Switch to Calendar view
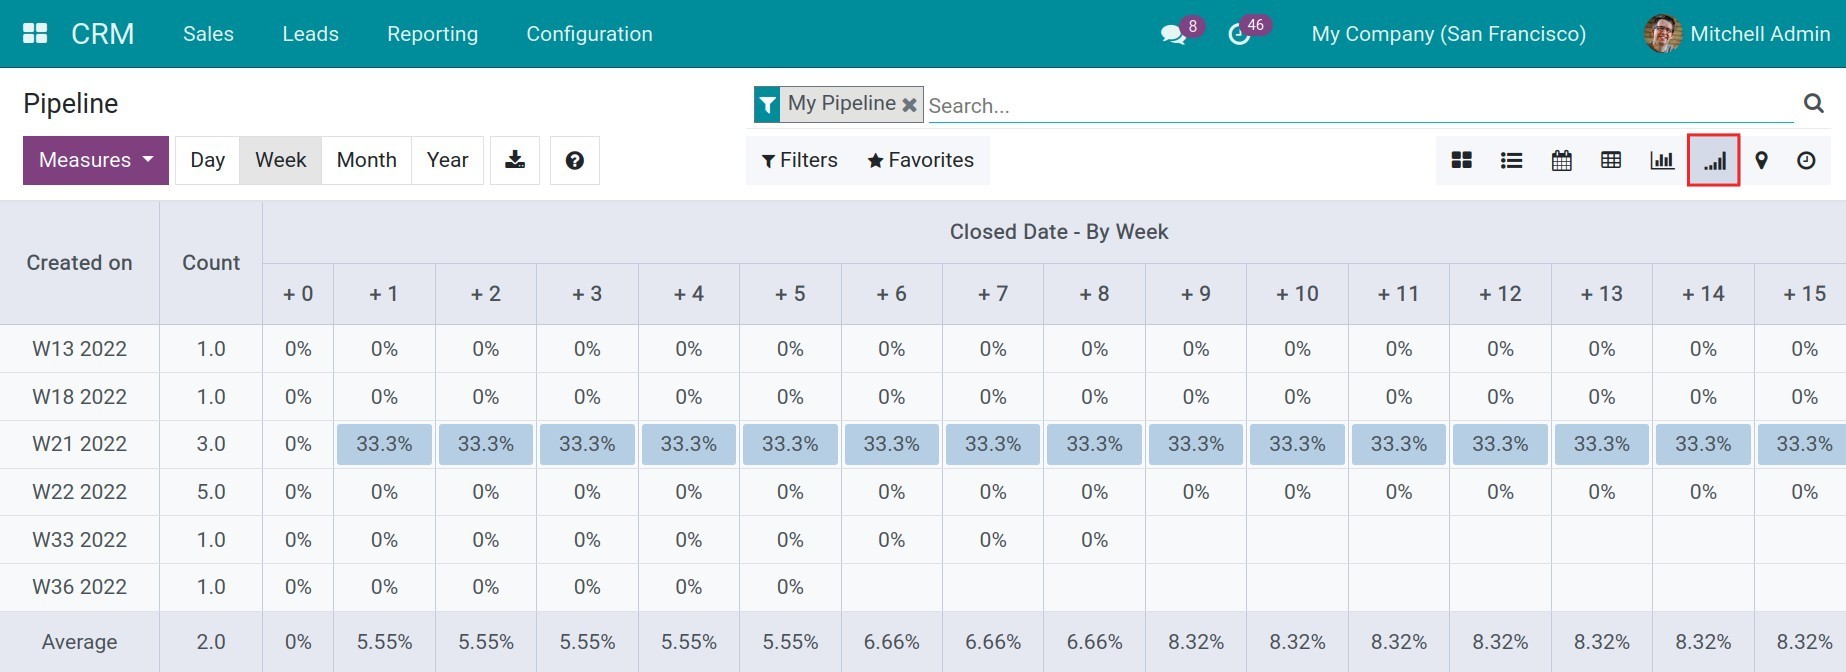Image resolution: width=1846 pixels, height=672 pixels. click(1561, 160)
